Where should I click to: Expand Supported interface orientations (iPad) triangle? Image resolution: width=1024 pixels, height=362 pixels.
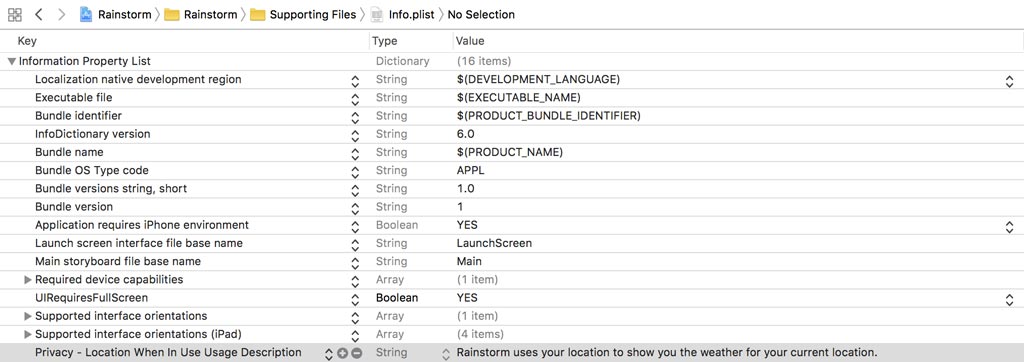(28, 335)
